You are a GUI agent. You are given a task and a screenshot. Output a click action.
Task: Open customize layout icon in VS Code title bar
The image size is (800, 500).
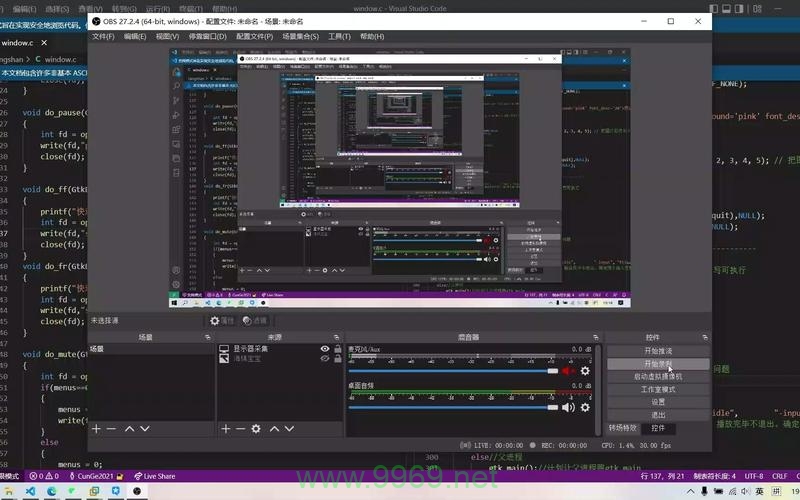pos(757,9)
